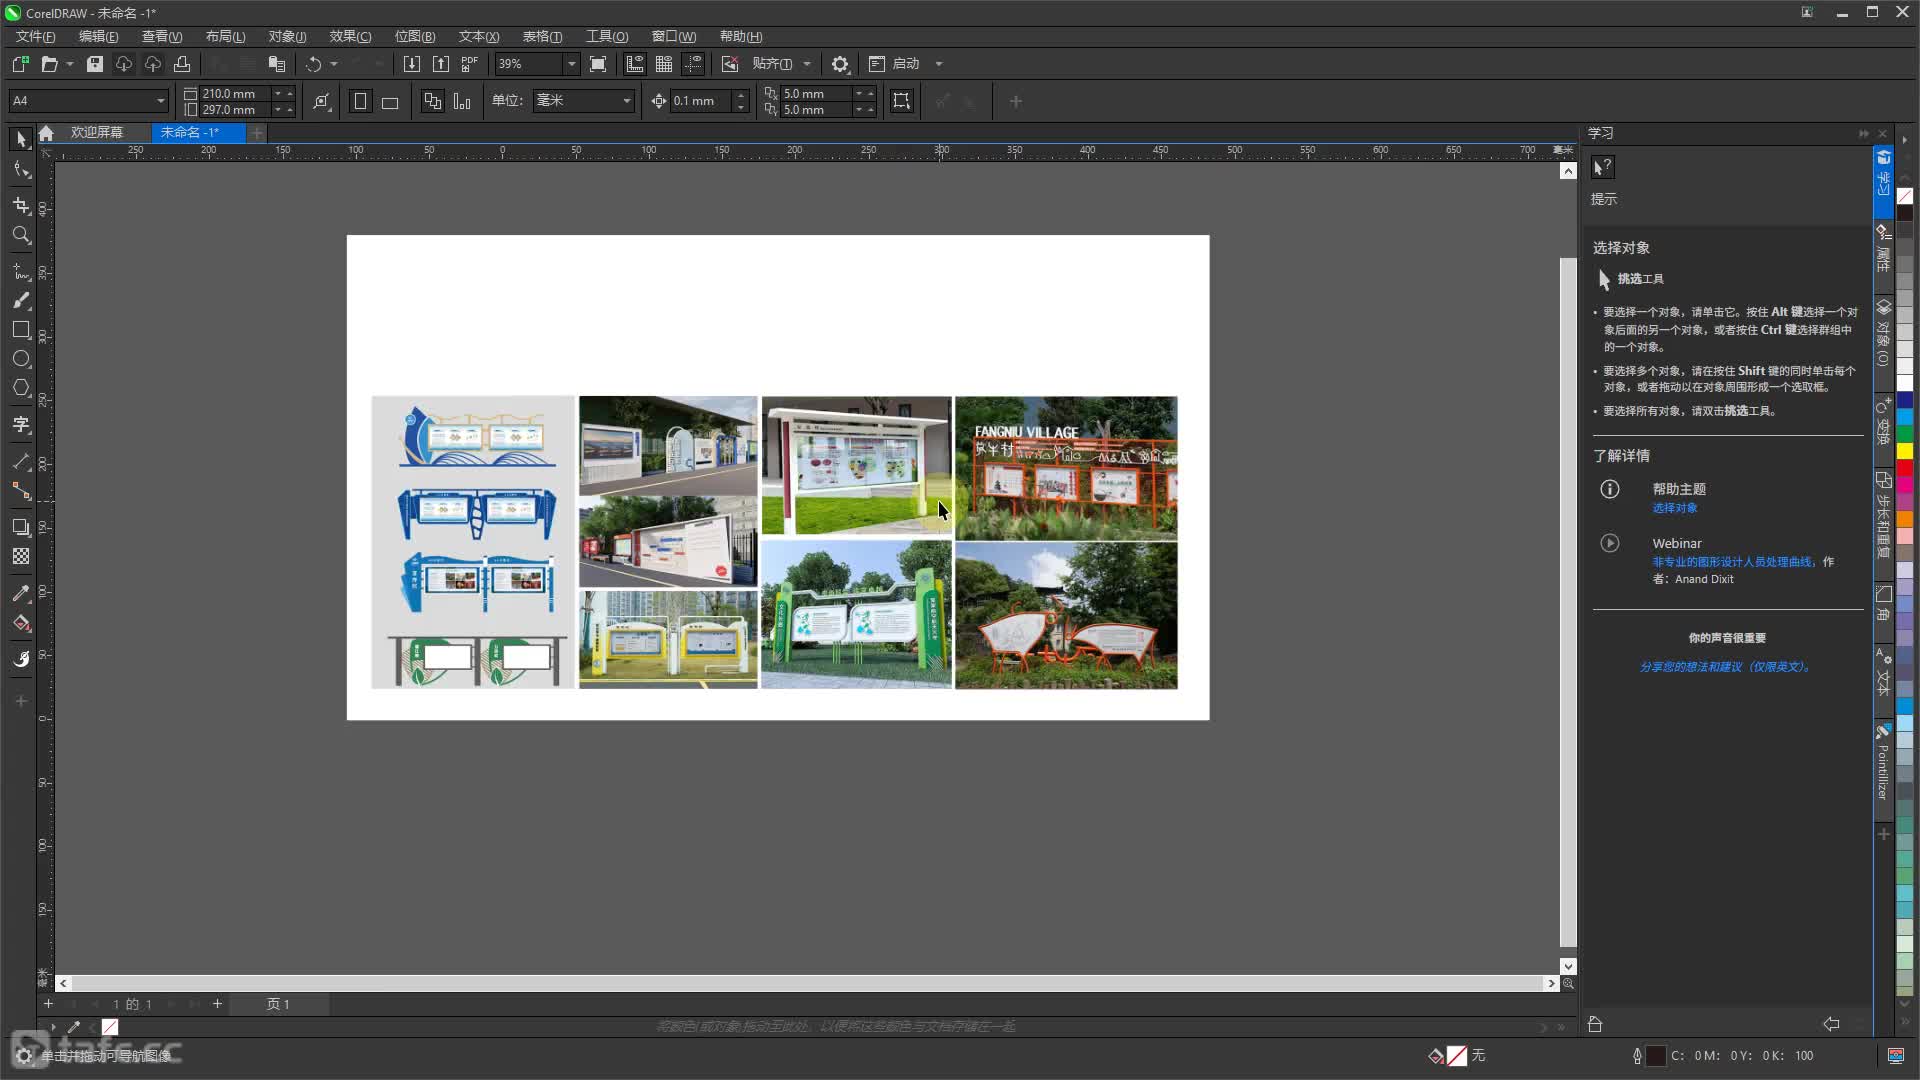This screenshot has height=1080, width=1920.
Task: Open the 位图(B) menu
Action: [414, 36]
